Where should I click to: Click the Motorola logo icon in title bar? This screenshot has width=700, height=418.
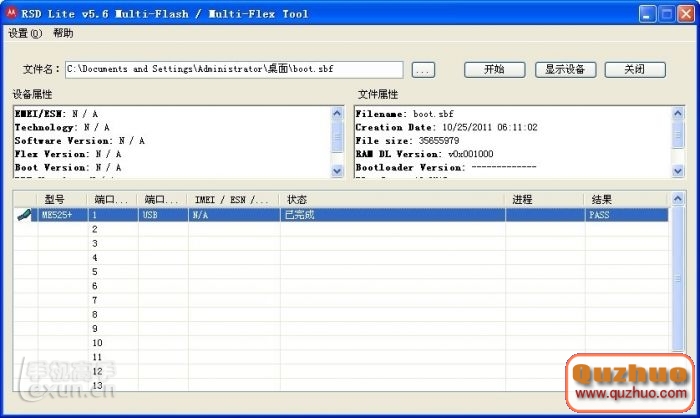click(11, 13)
